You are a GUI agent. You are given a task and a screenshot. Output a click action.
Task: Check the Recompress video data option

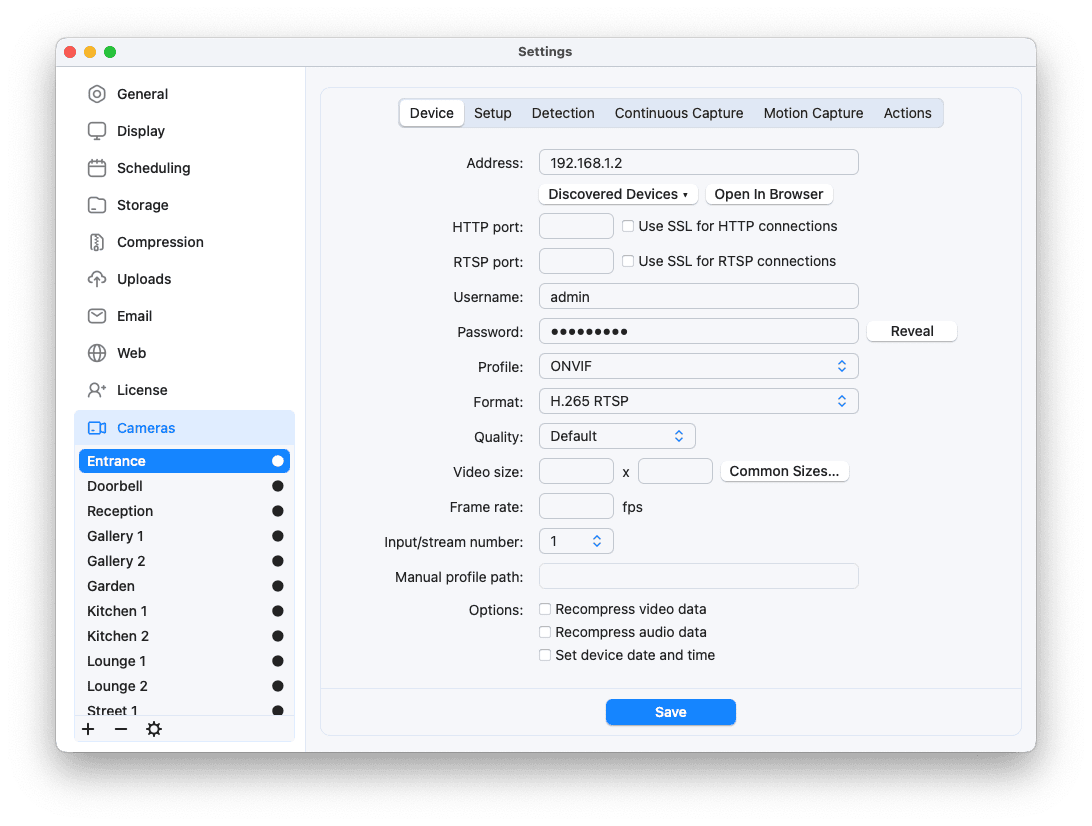pos(545,608)
